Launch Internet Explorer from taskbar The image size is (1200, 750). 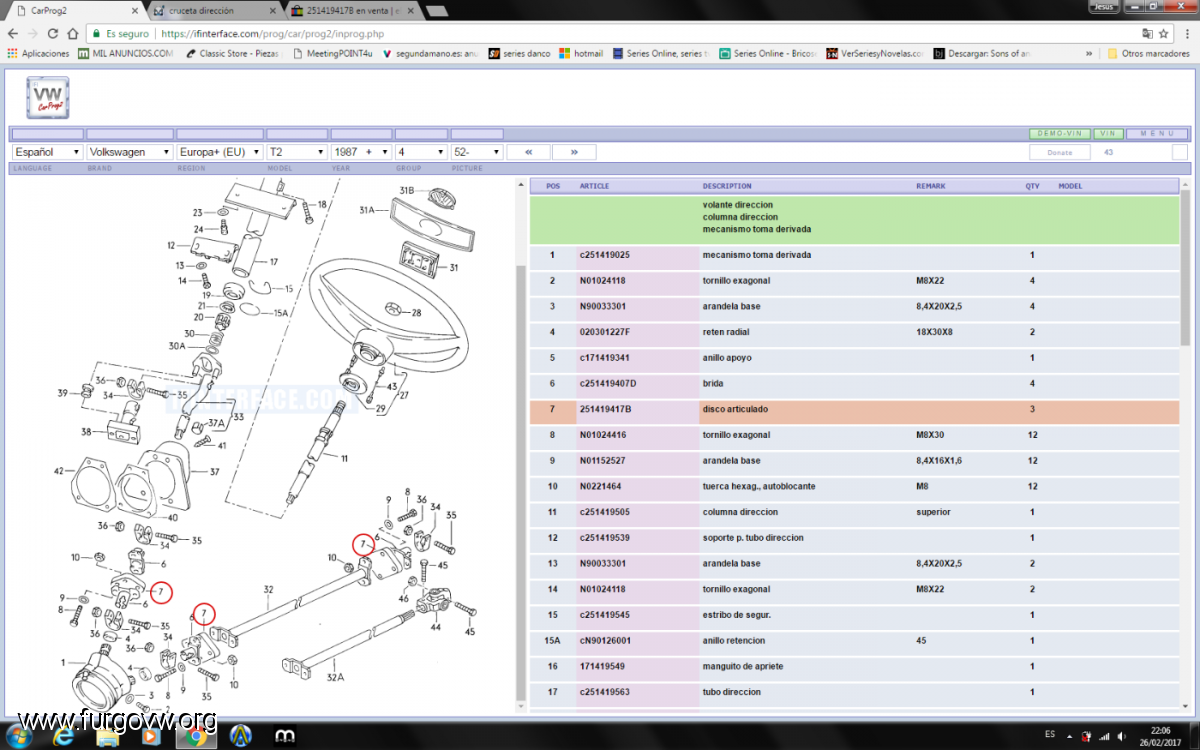(x=63, y=735)
